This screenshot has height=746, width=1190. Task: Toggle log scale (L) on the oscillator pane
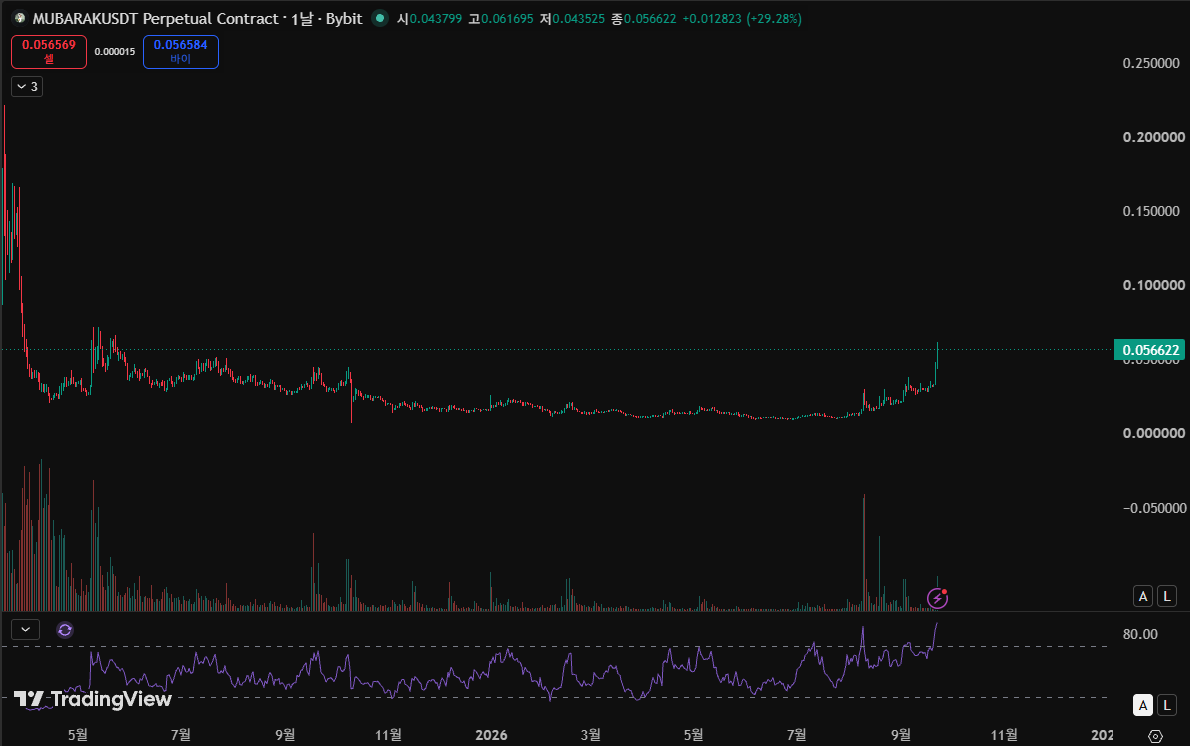pos(1167,705)
